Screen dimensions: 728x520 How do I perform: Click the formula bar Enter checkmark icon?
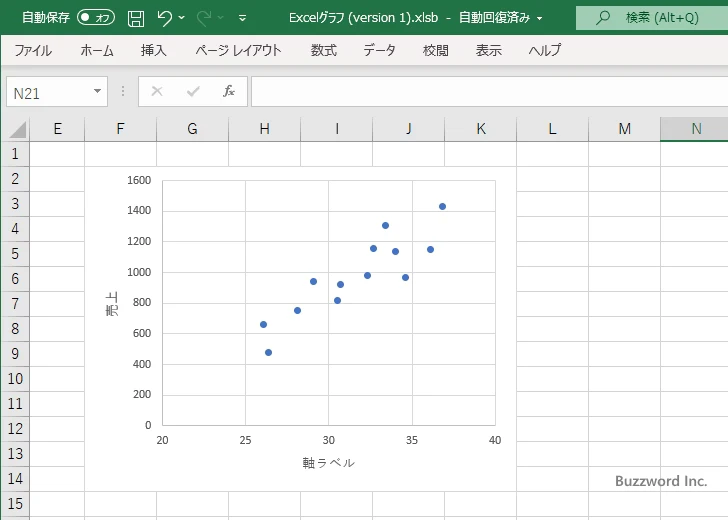click(193, 91)
